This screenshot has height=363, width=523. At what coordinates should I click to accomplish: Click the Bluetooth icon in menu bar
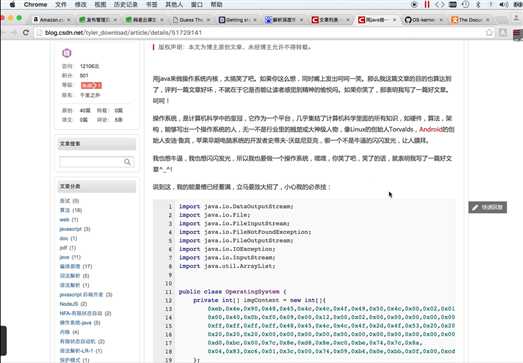pos(478,4)
